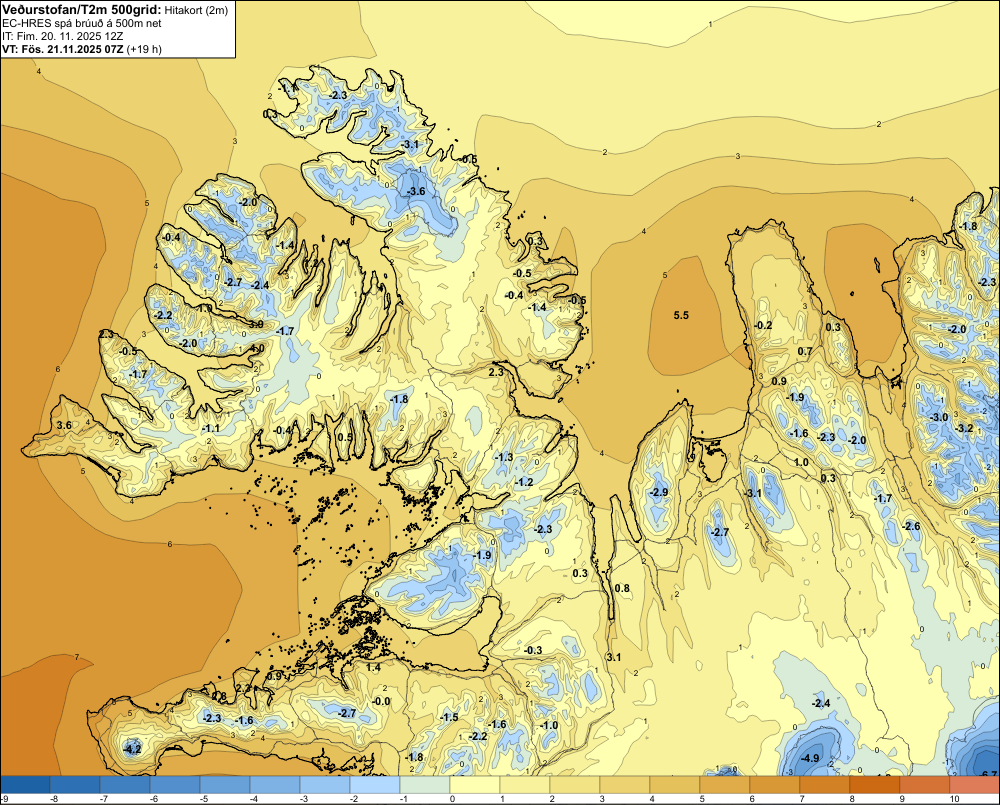1000x805 pixels.
Task: Click the legend tick label "-9"
Action: point(4,799)
